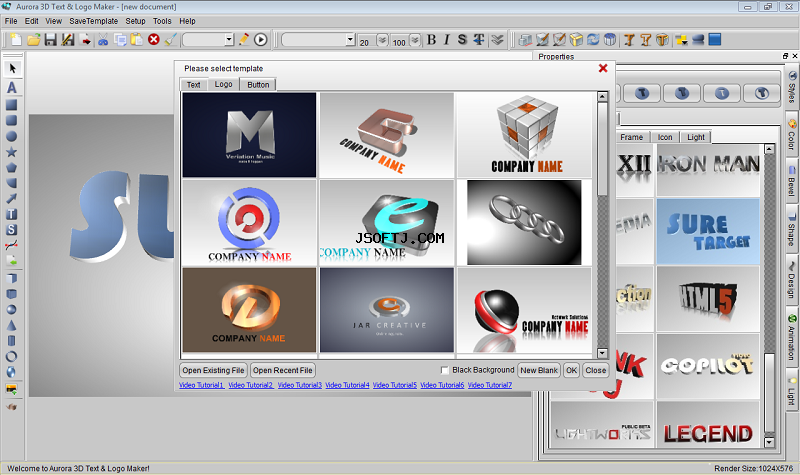The width and height of the screenshot is (800, 475).
Task: Click the Open Existing File button
Action: pyautogui.click(x=213, y=370)
